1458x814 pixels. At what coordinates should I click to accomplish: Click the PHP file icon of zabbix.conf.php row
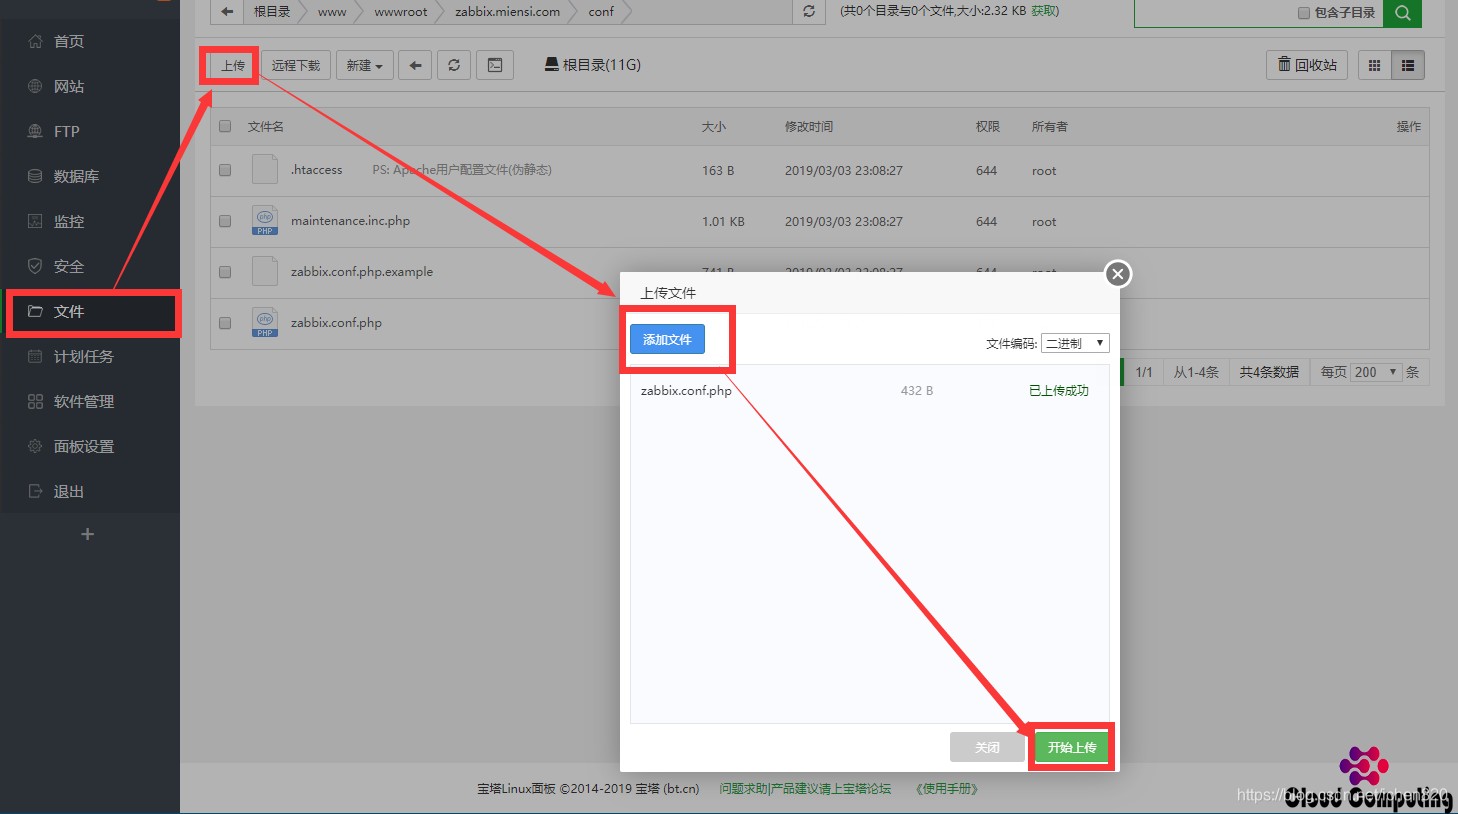[x=265, y=323]
